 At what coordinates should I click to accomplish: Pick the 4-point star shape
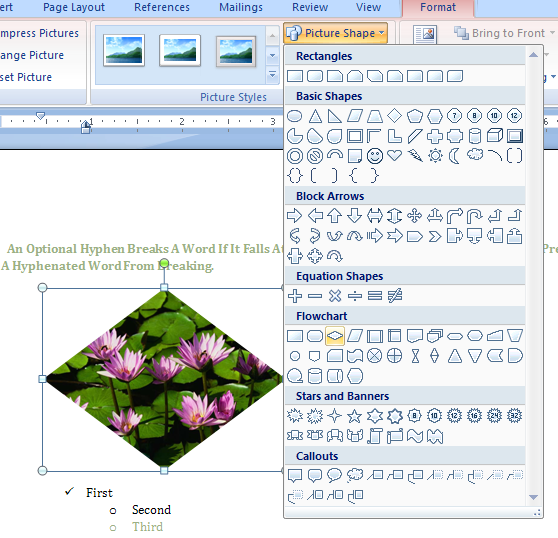point(335,416)
